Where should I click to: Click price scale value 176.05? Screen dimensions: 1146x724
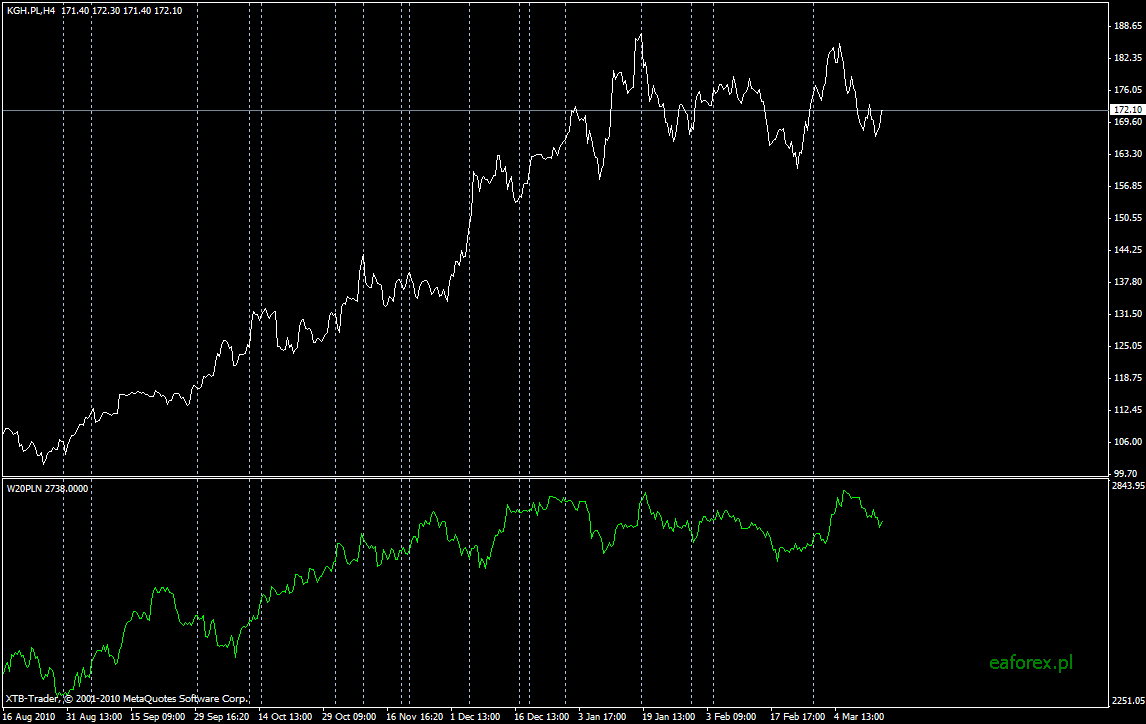point(1128,90)
